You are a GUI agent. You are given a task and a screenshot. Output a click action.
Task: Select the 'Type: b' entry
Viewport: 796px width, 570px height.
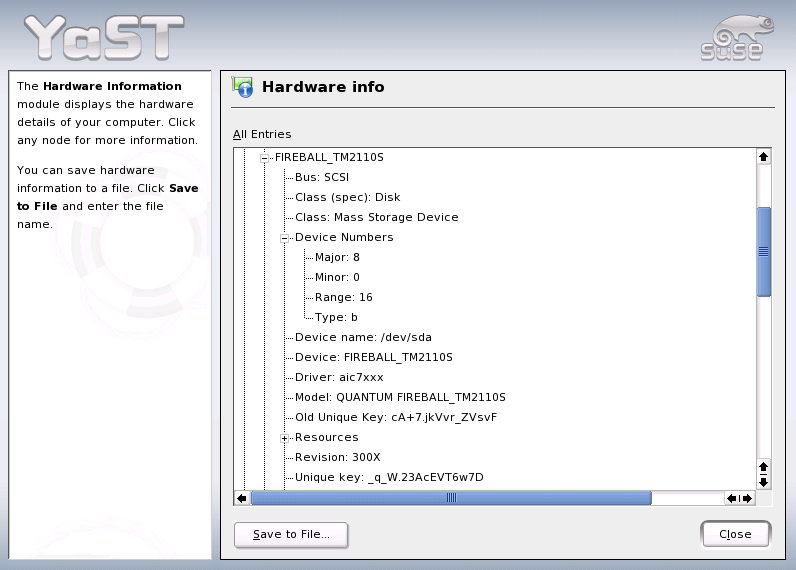pyautogui.click(x=336, y=317)
